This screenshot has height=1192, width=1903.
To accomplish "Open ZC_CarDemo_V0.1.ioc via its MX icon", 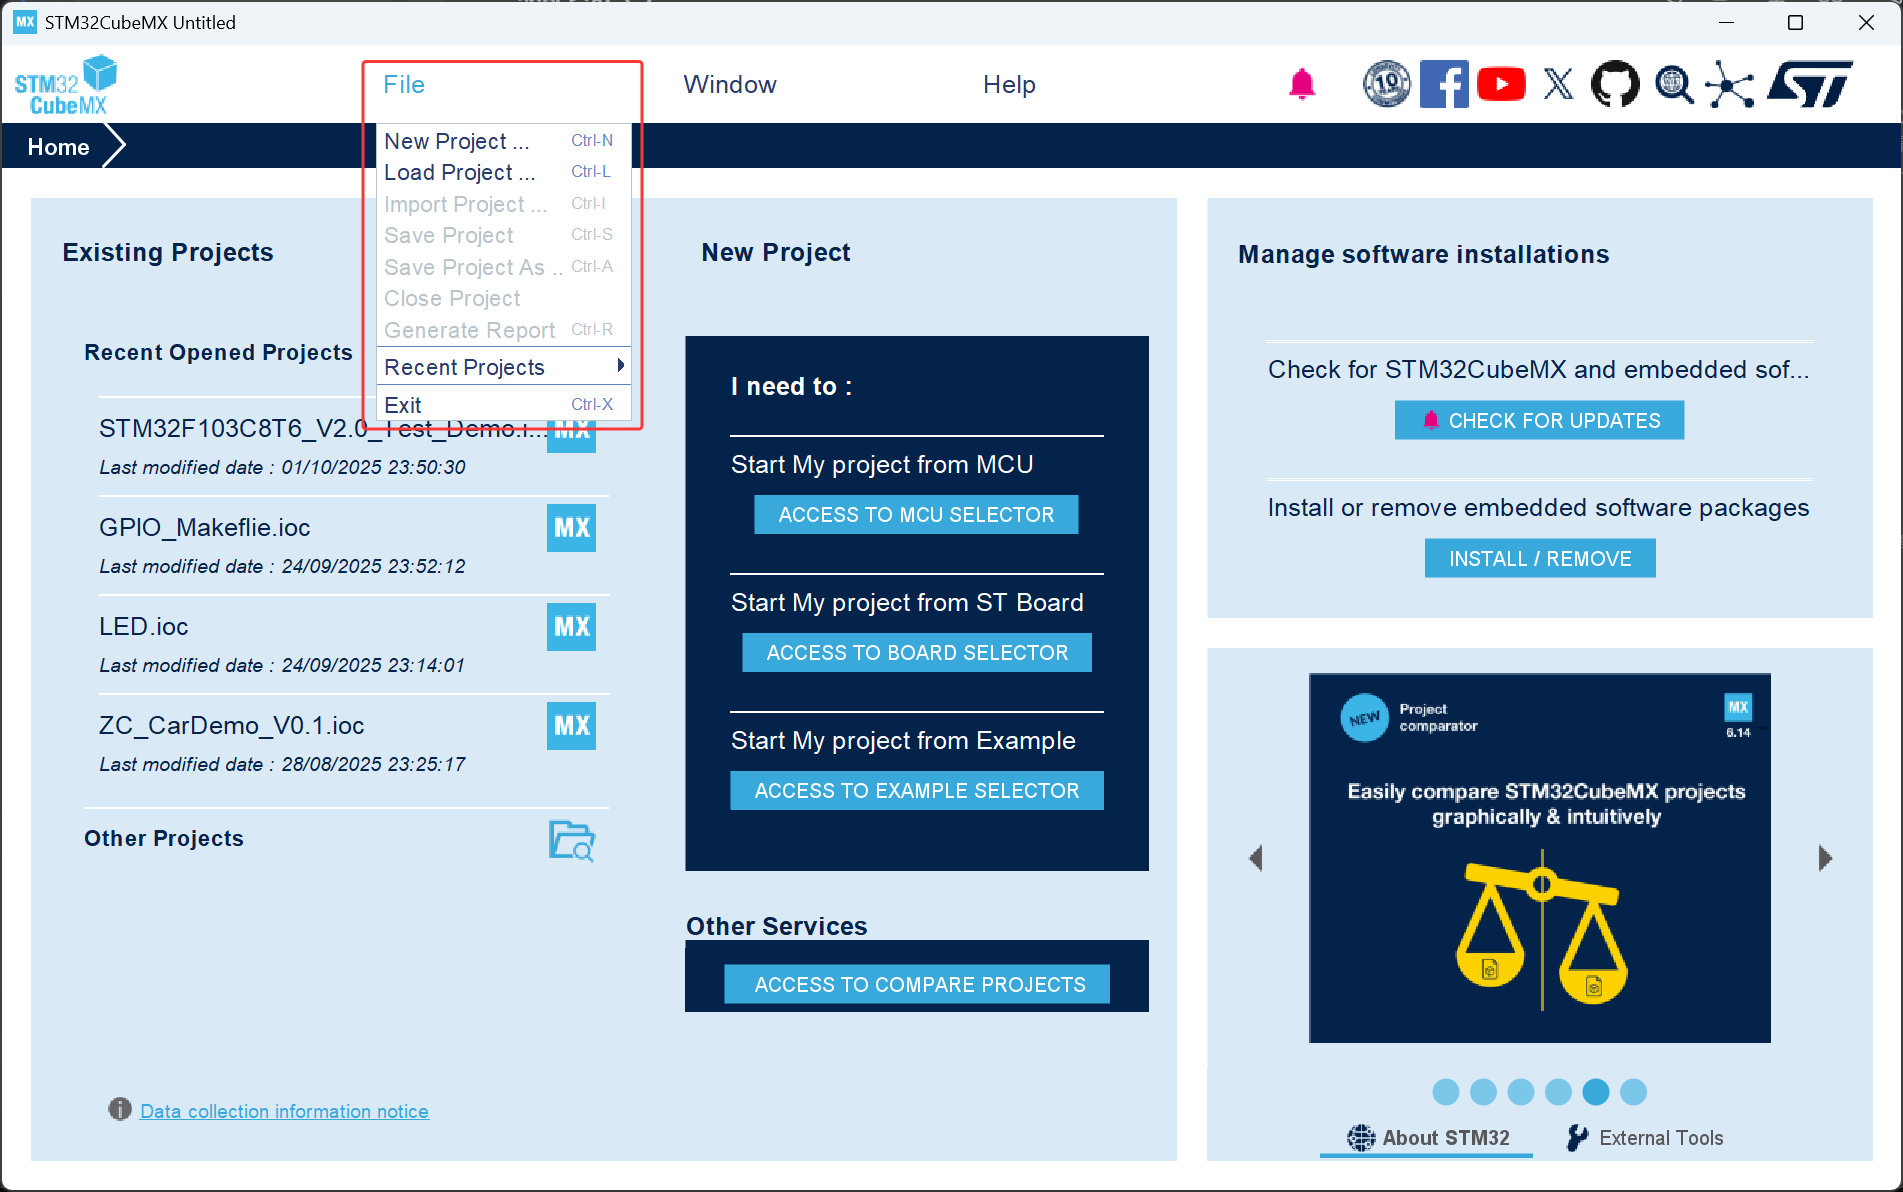I will tap(571, 726).
